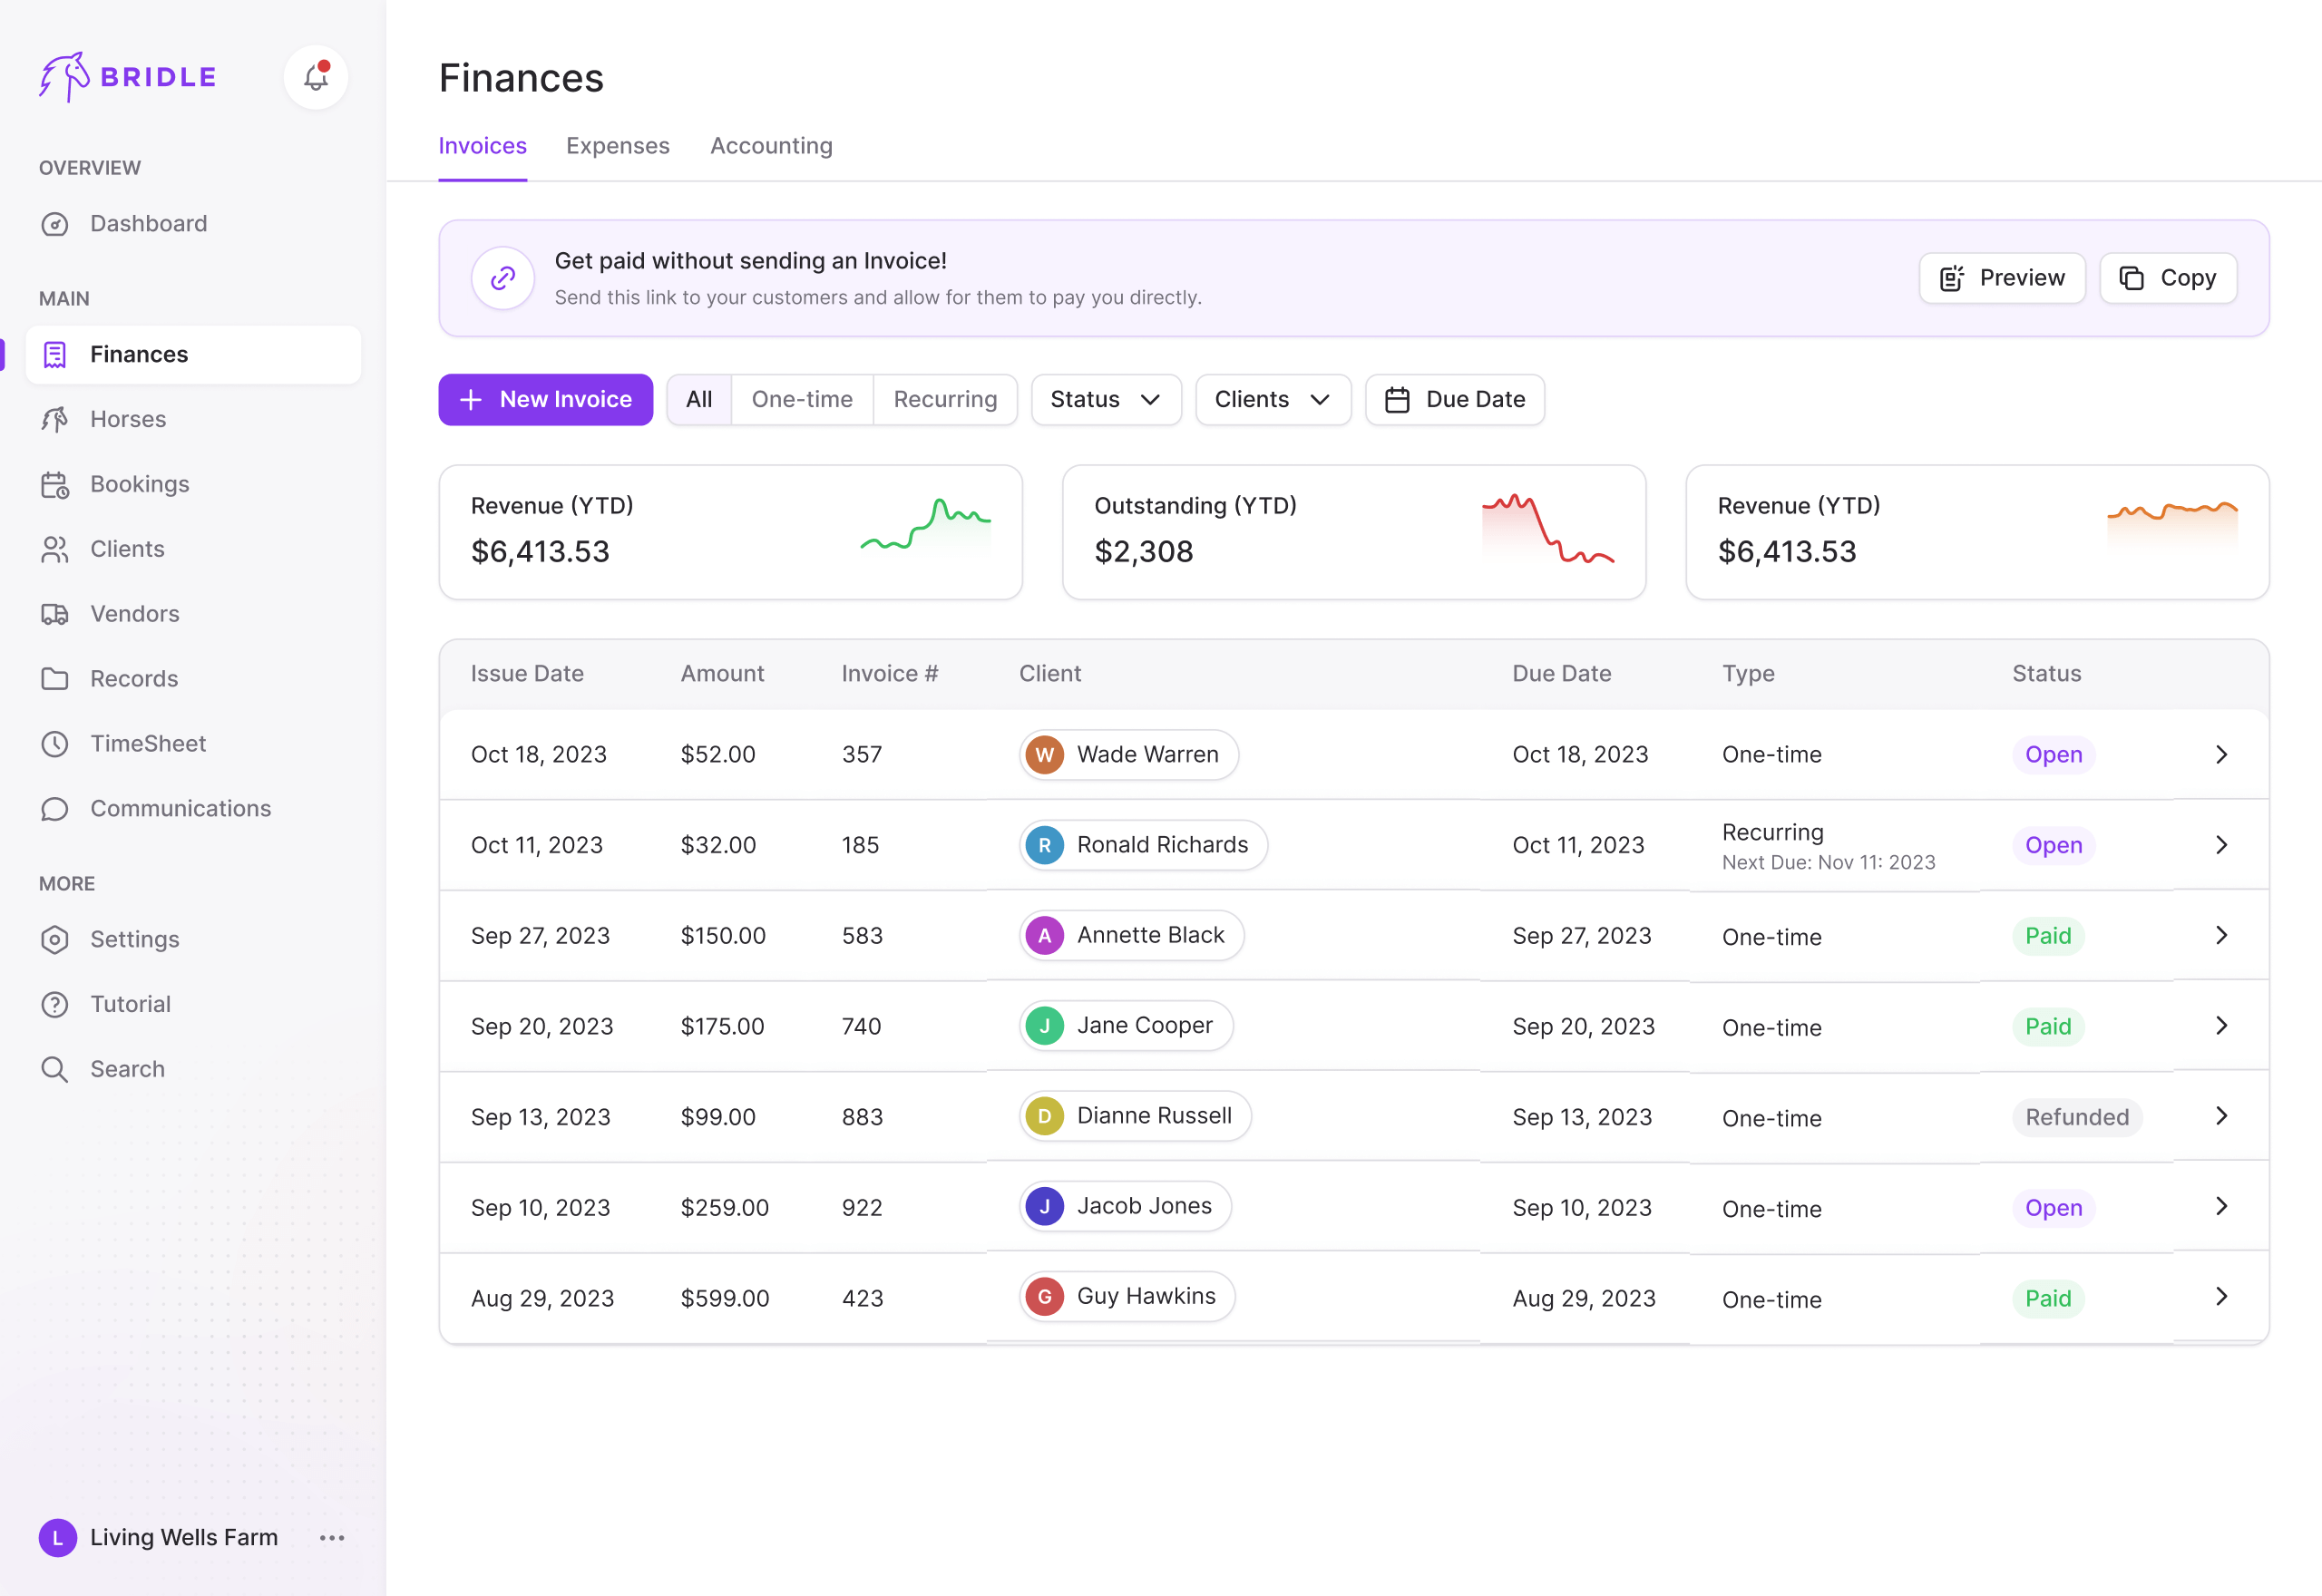Click the TimeSheet clock icon

[x=55, y=744]
